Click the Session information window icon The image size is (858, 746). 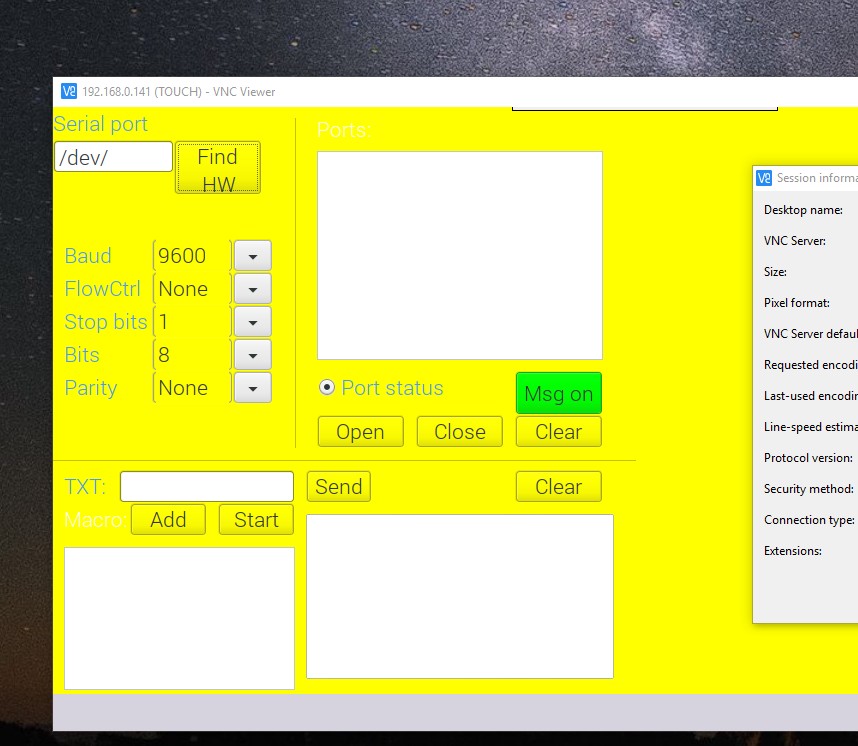[764, 178]
